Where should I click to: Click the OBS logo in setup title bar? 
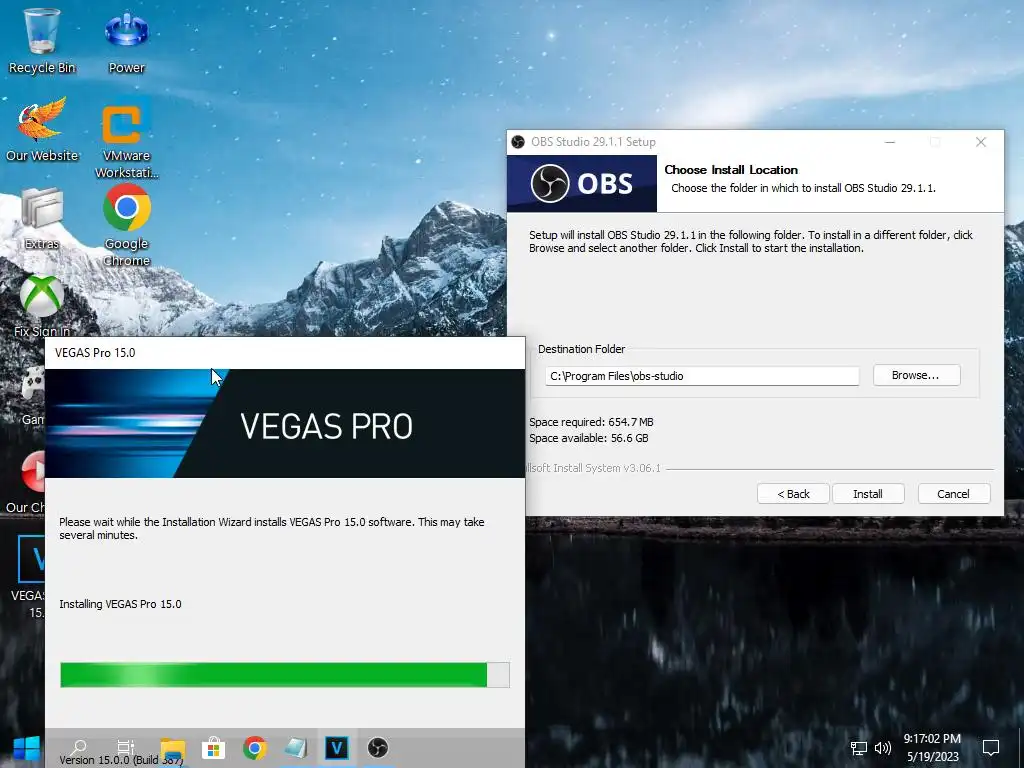pos(518,142)
